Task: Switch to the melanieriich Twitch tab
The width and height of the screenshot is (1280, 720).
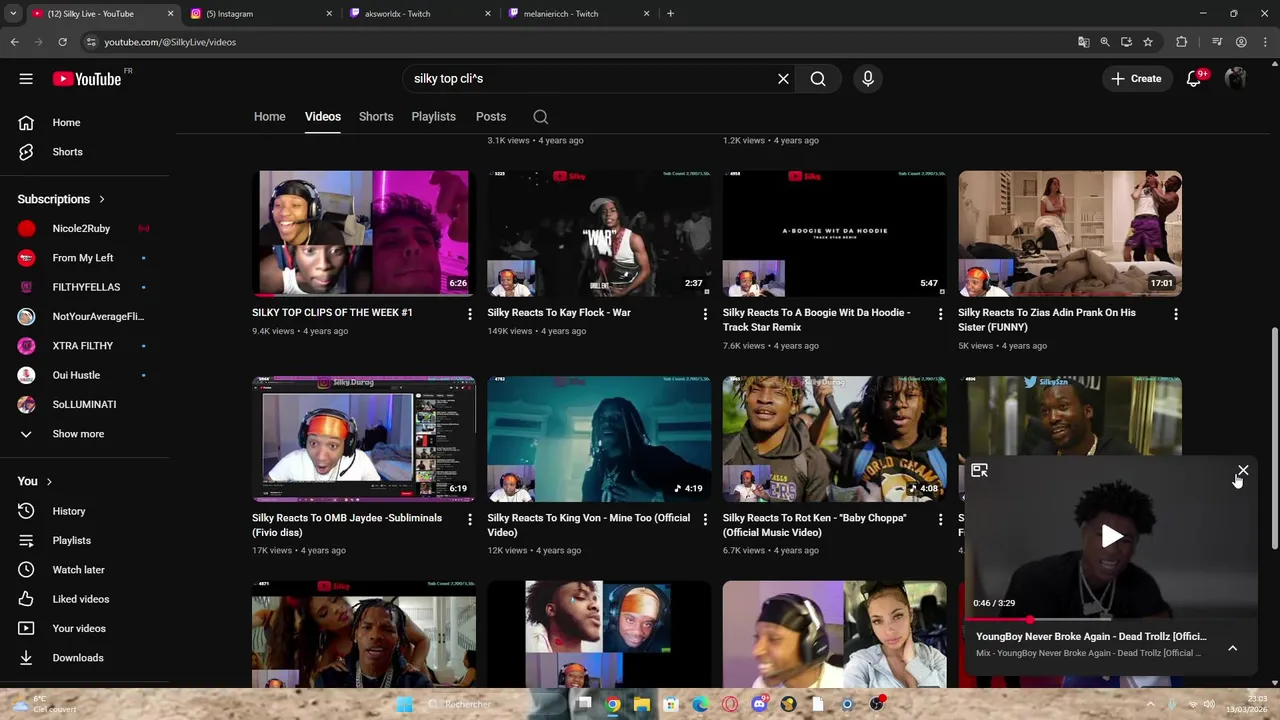Action: 577,14
